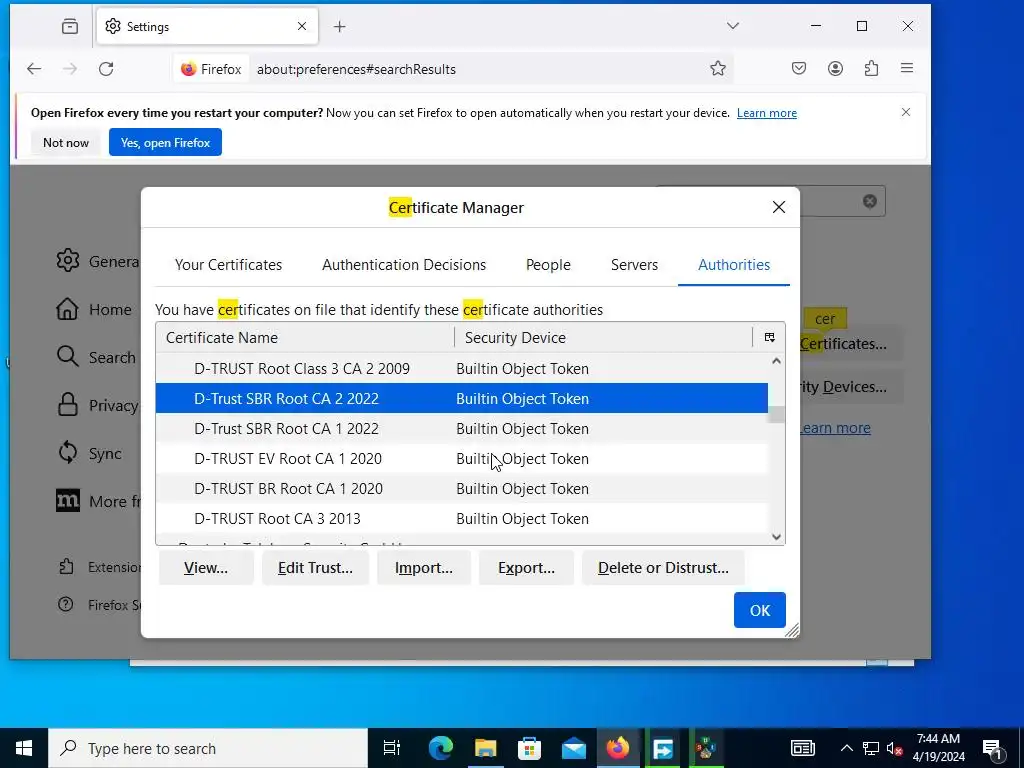Show hidden system tray icons chevron
The width and height of the screenshot is (1024, 768).
(x=846, y=748)
